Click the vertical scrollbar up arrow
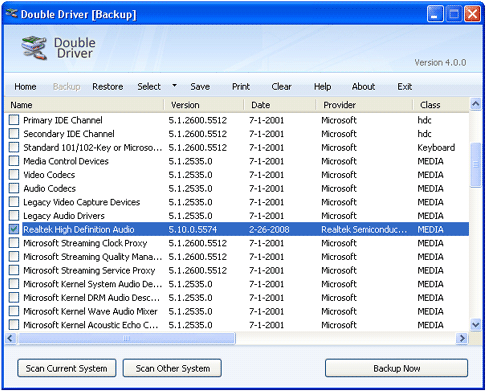The height and width of the screenshot is (392, 486). click(x=476, y=104)
